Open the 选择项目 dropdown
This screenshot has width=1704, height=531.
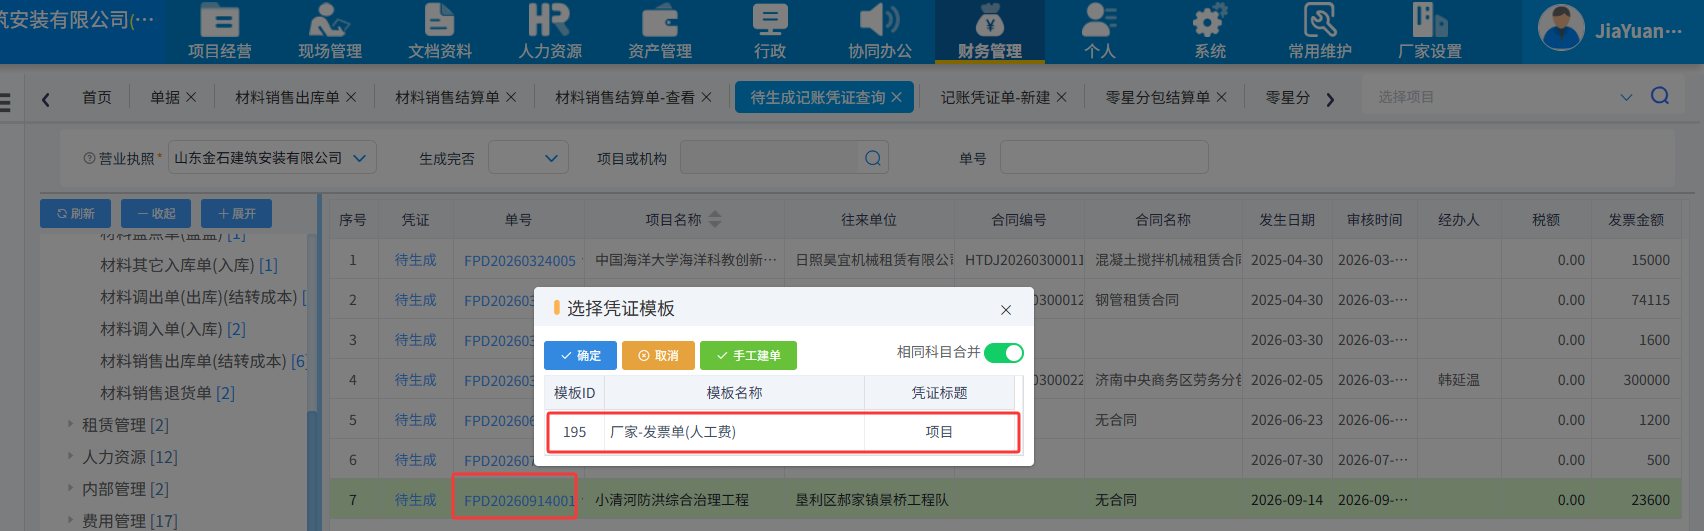click(x=1626, y=97)
